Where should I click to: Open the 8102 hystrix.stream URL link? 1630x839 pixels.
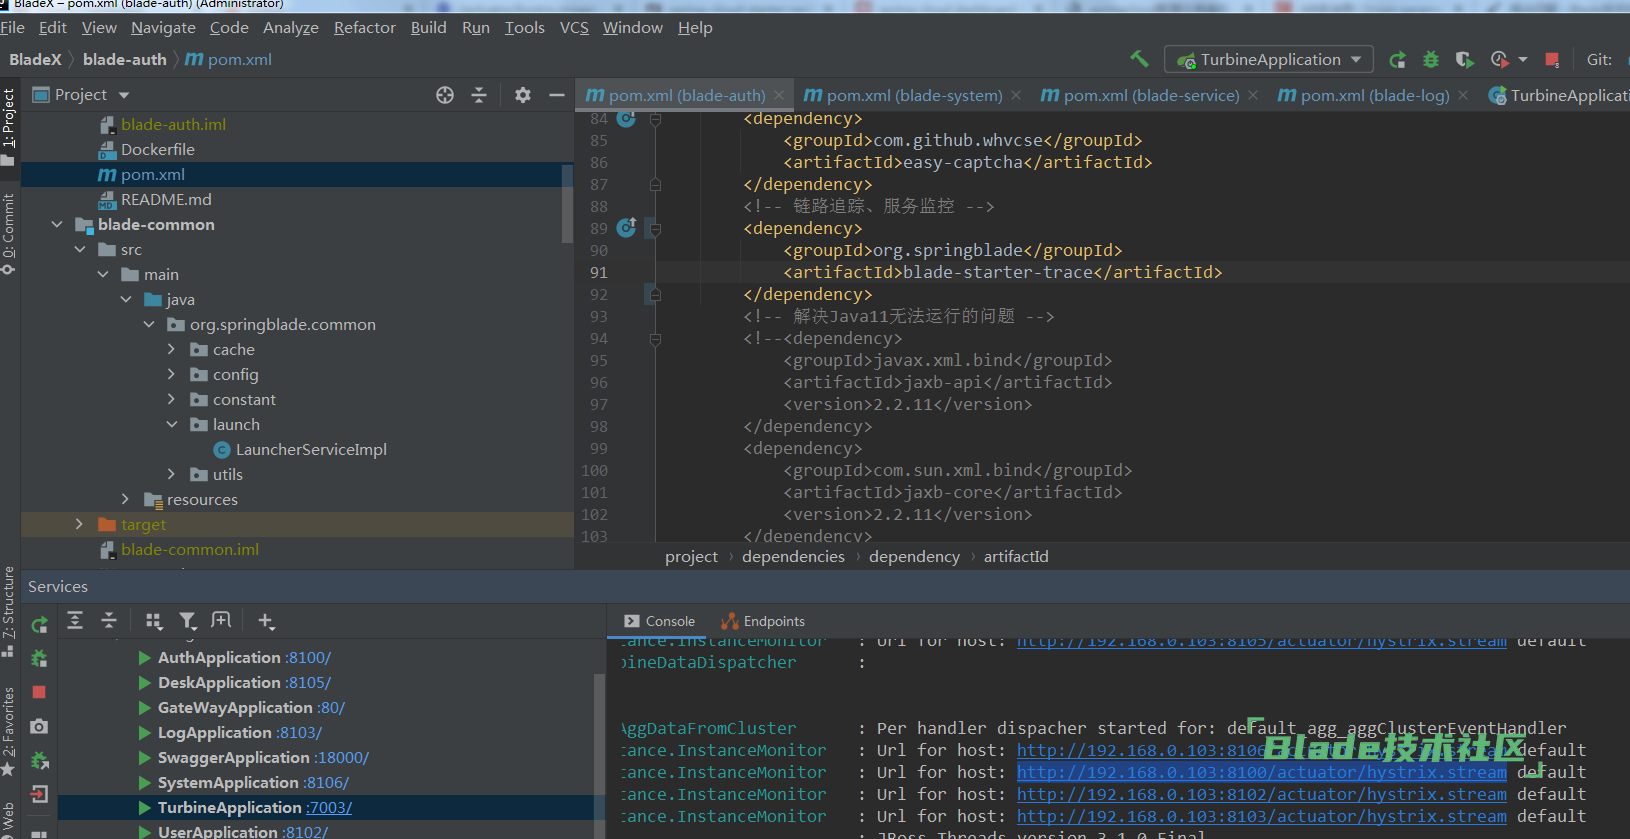(1261, 794)
